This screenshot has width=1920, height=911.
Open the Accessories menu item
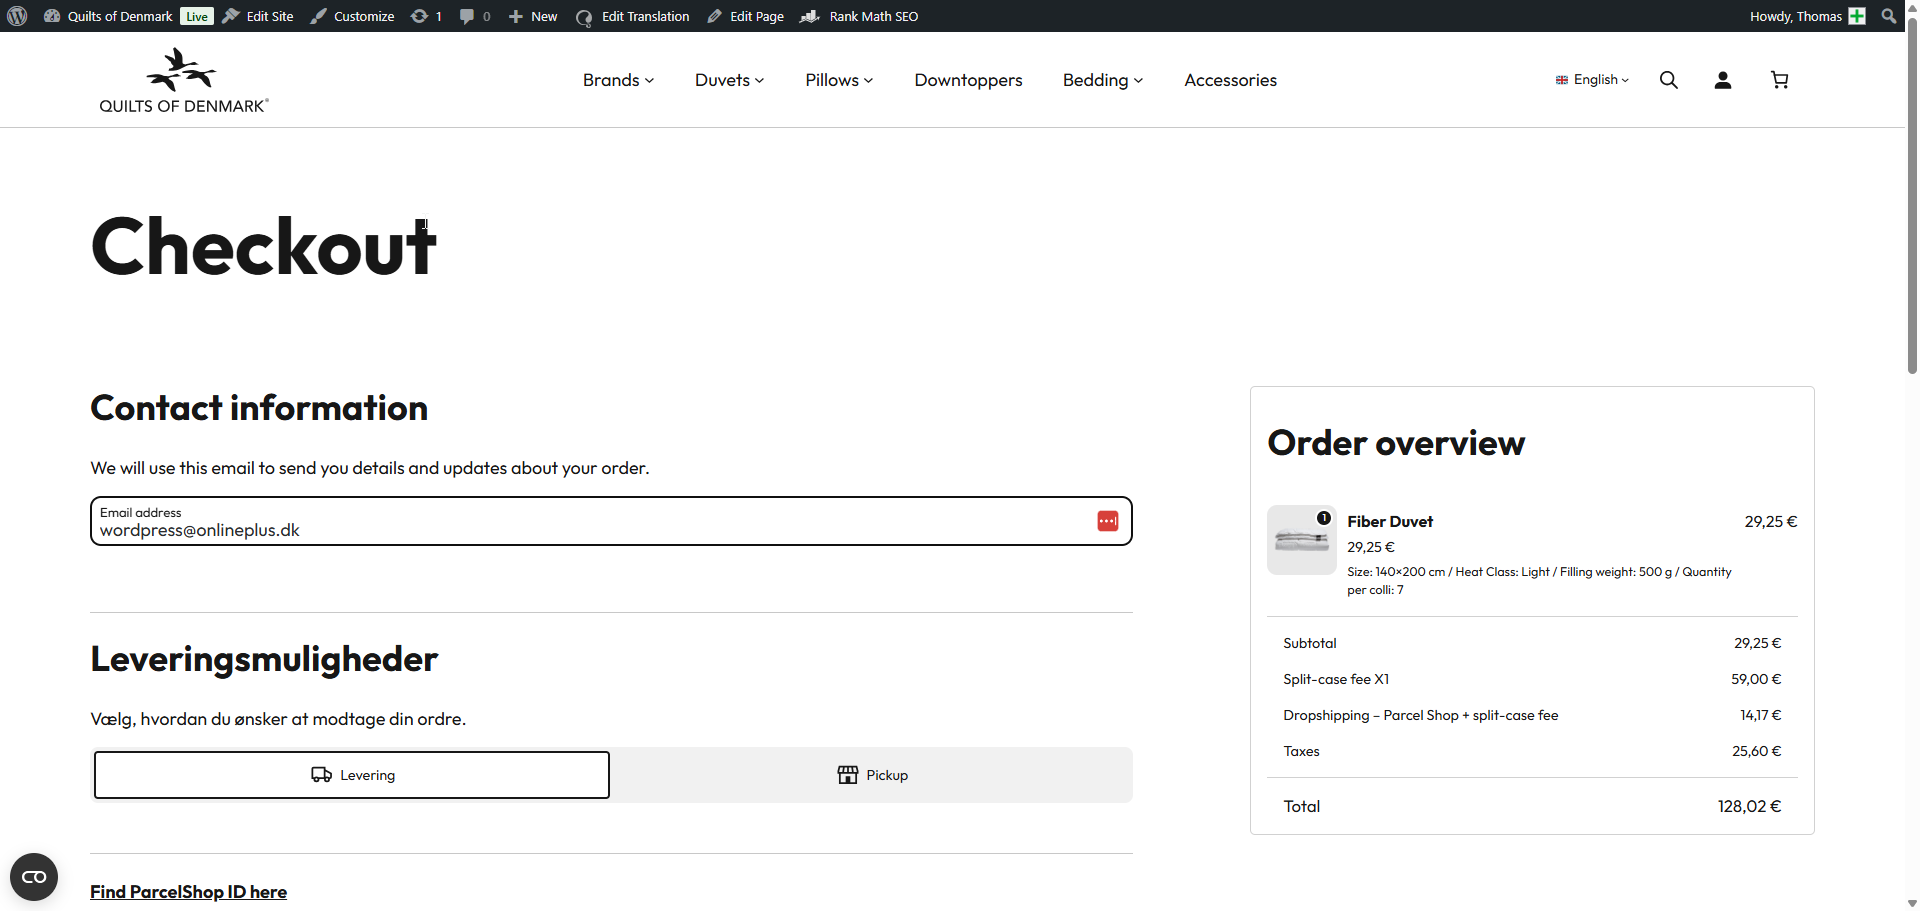click(1230, 80)
